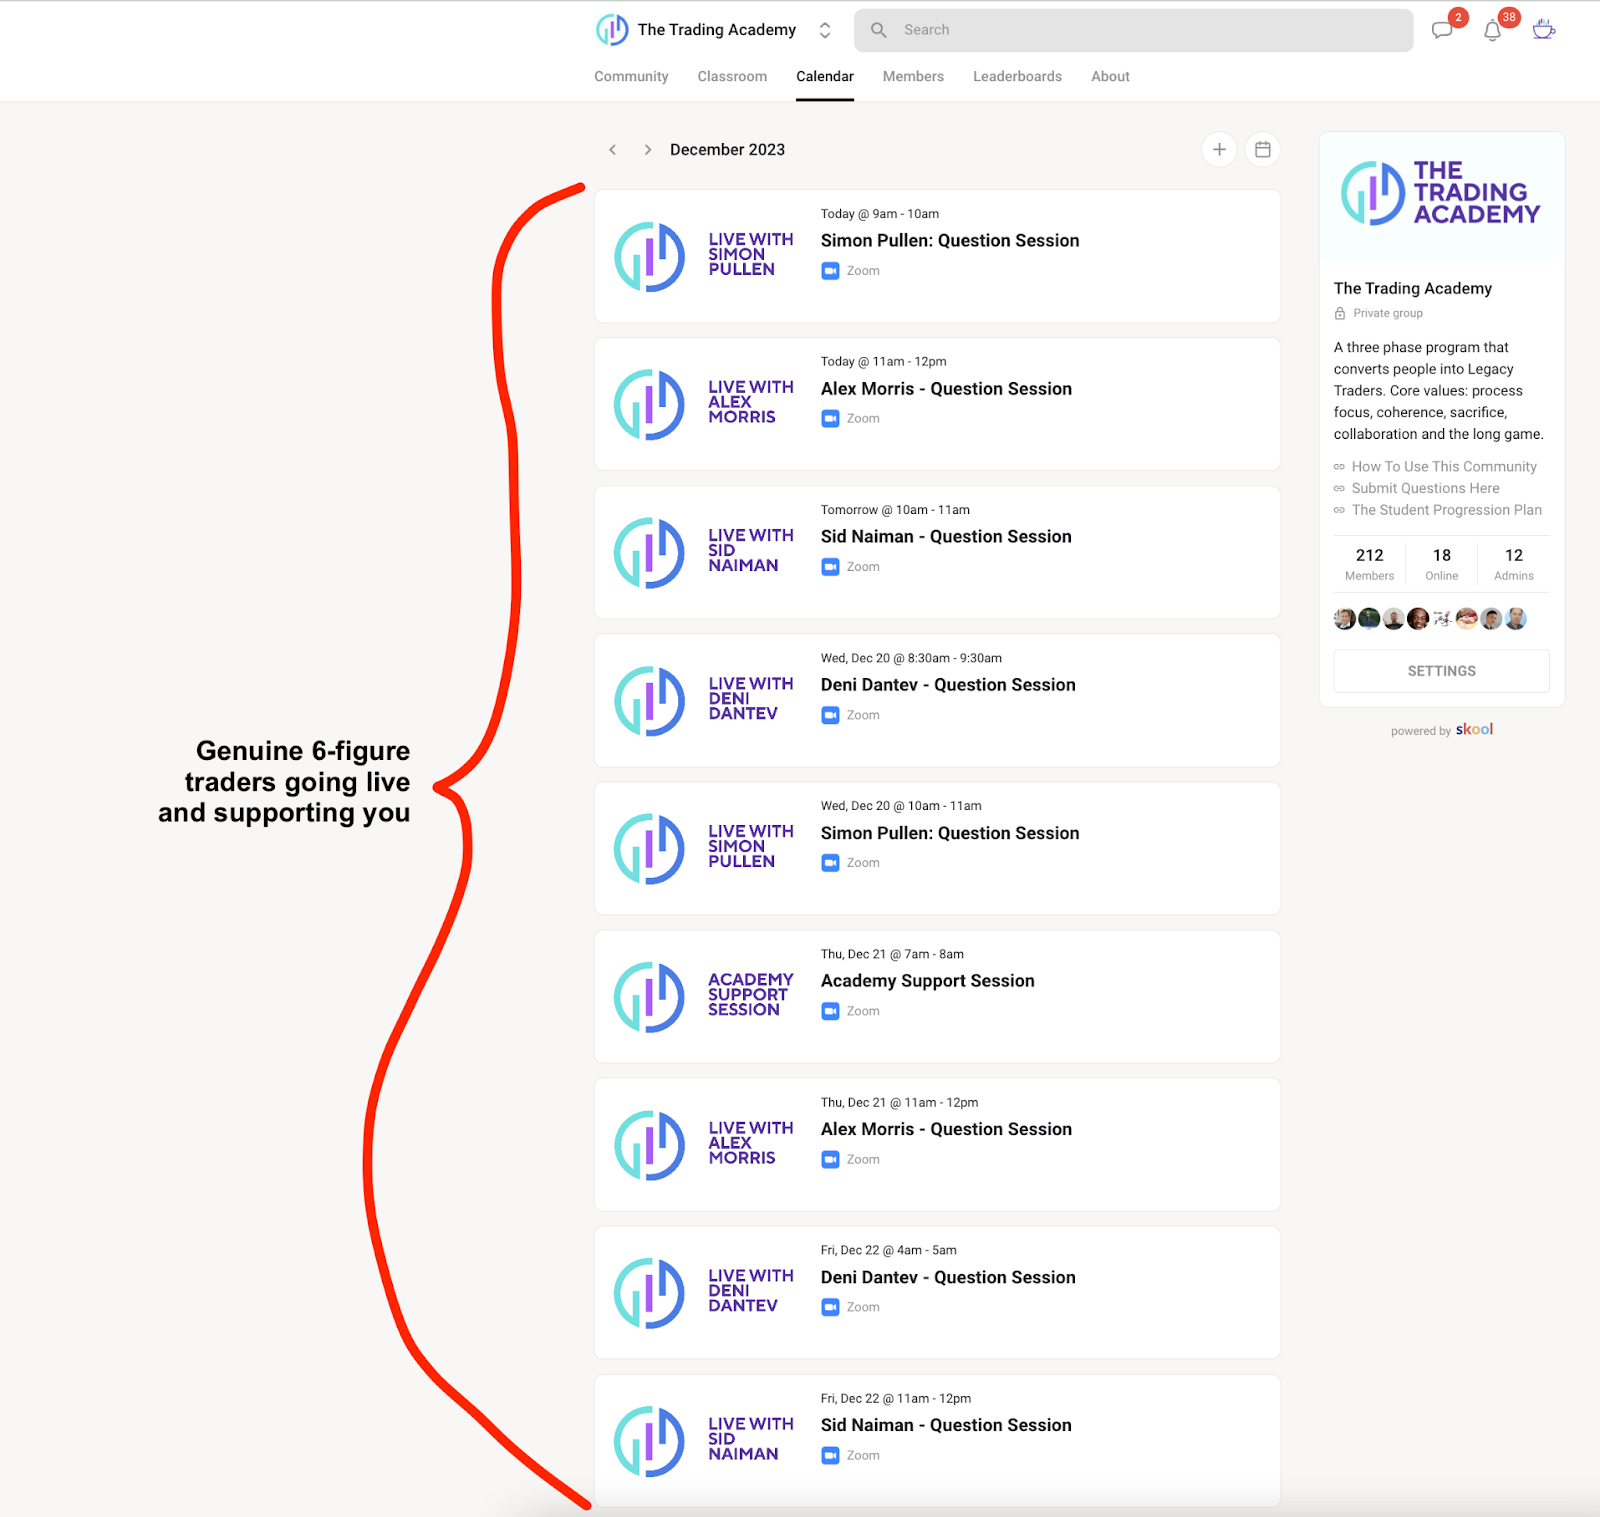The image size is (1600, 1517).
Task: Open the chat messages icon
Action: tap(1442, 30)
